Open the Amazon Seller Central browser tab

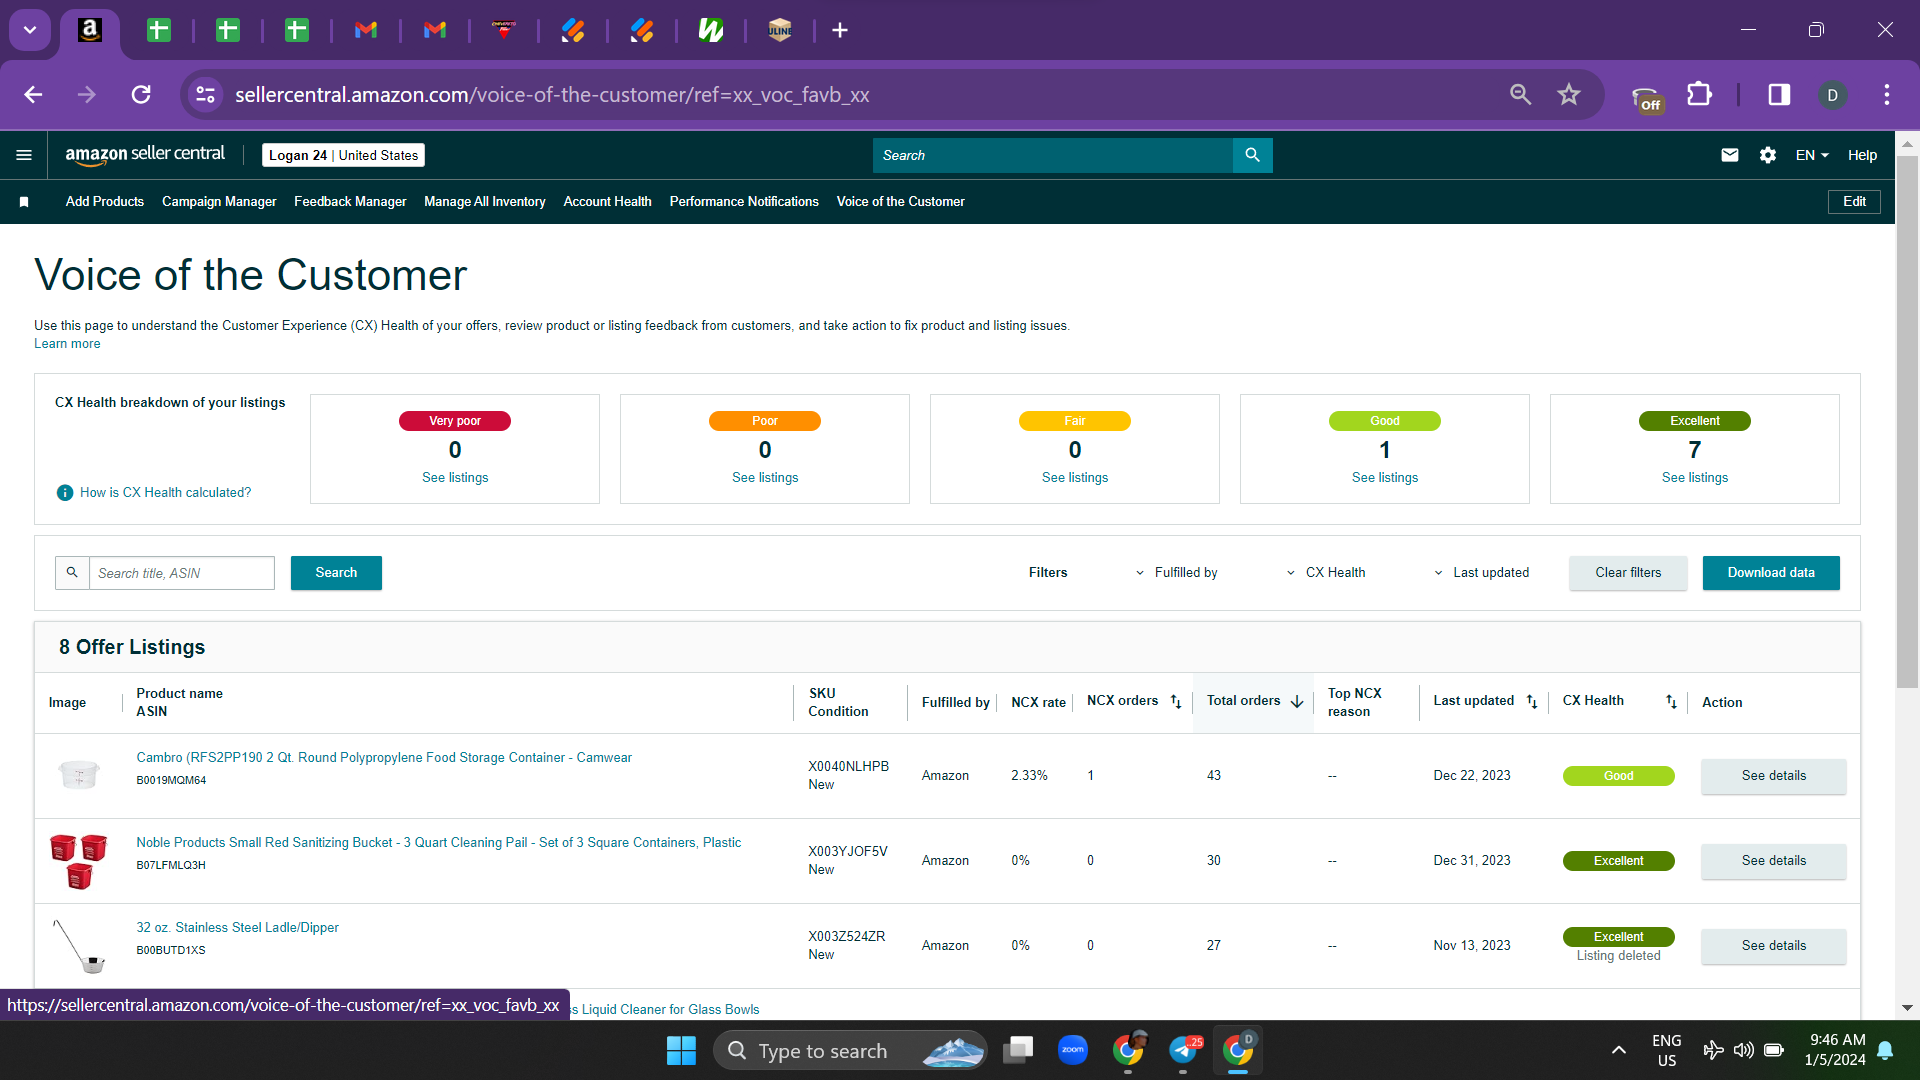point(90,30)
